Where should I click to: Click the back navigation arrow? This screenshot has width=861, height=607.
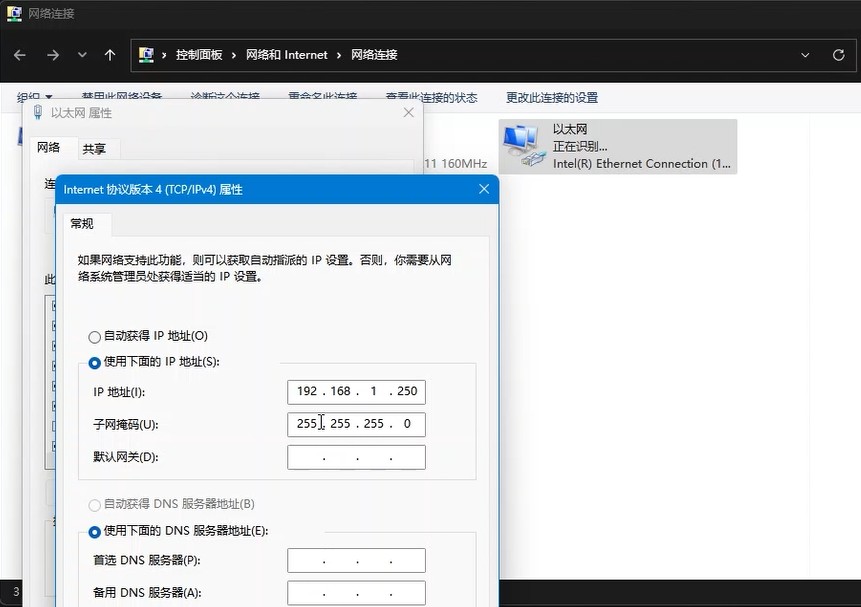click(19, 55)
